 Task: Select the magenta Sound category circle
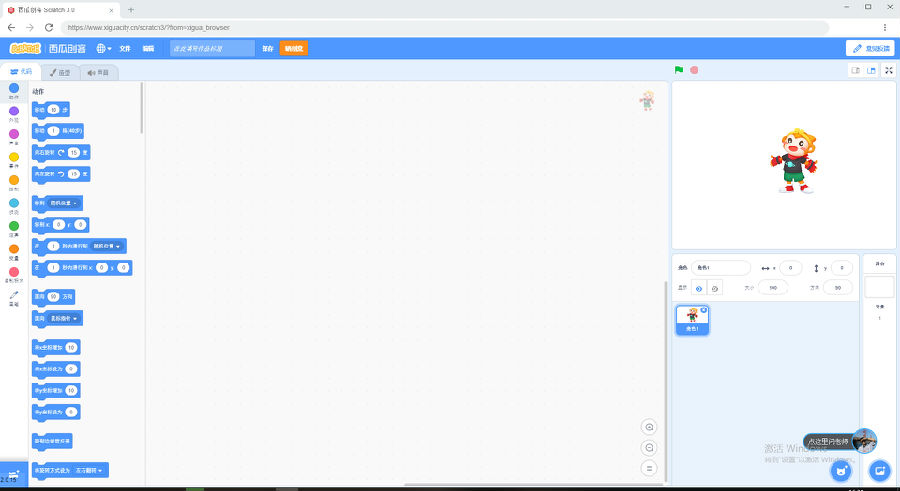14,134
